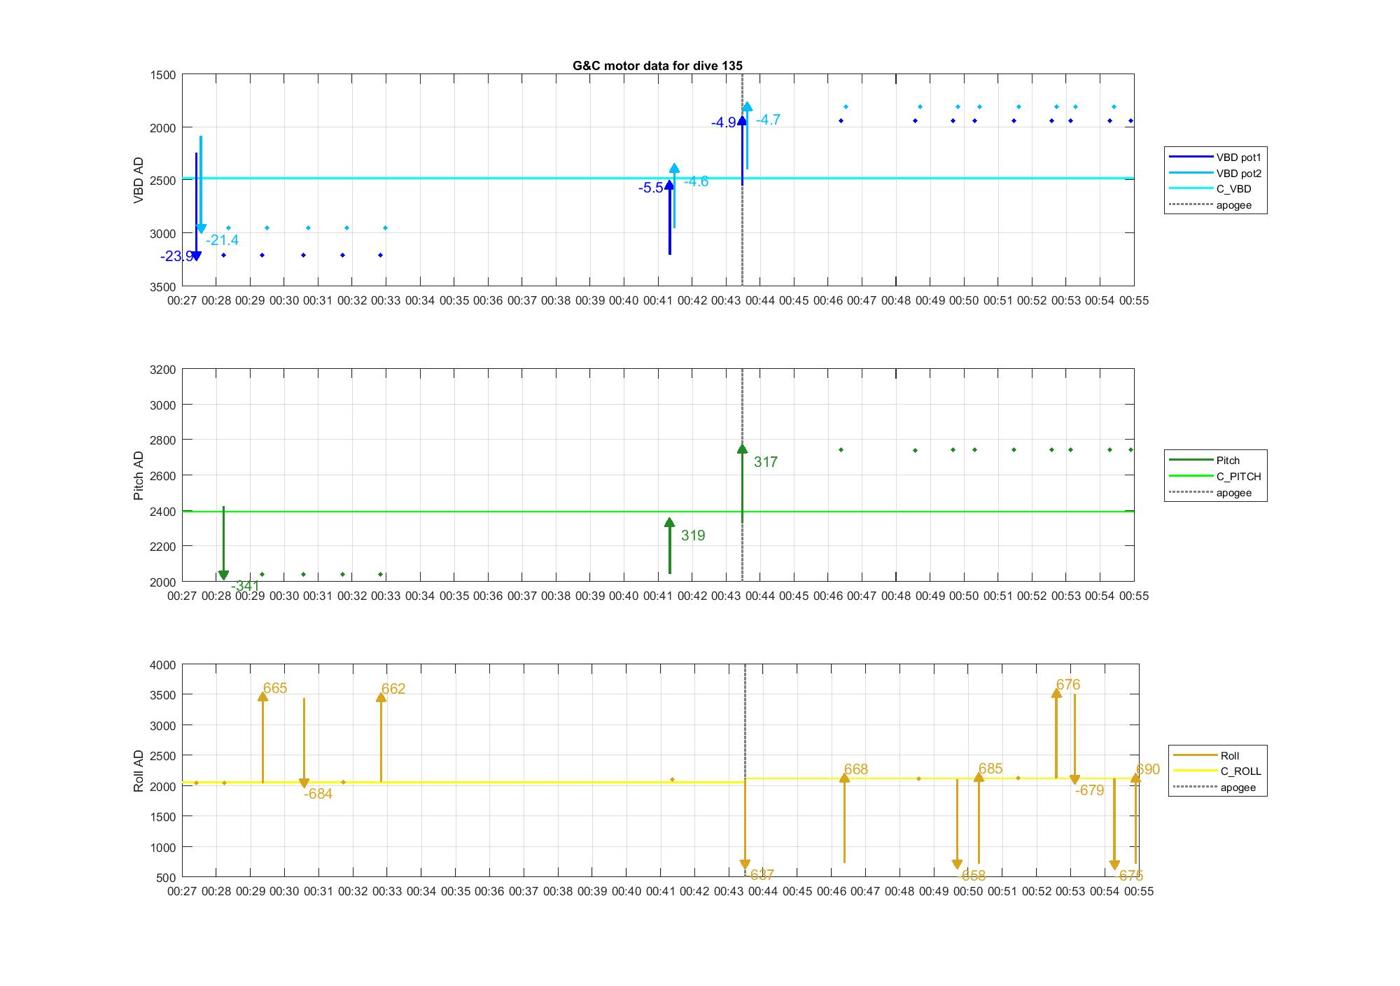
Task: Click the "662" roll data label
Action: (x=393, y=689)
